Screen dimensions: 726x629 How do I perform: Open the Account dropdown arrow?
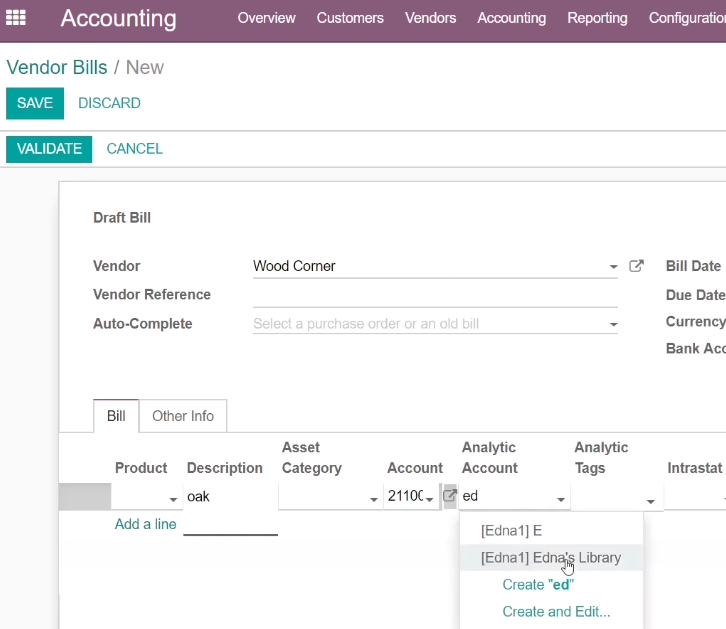pos(429,499)
